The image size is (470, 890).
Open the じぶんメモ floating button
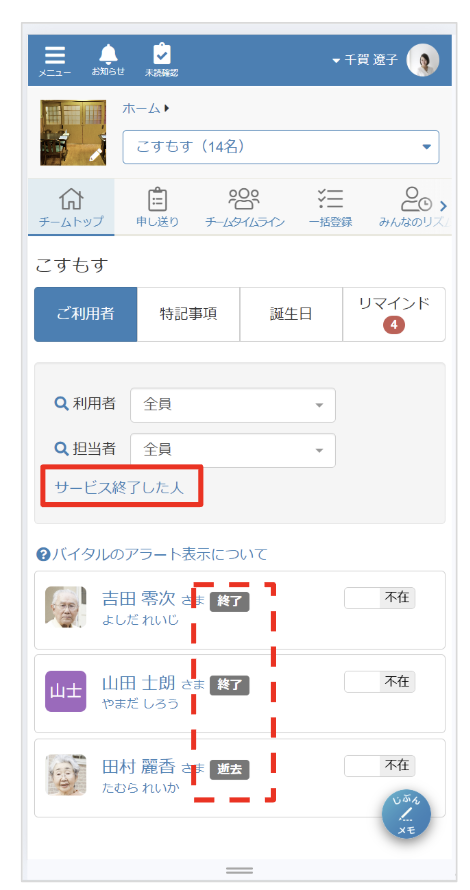(x=406, y=815)
